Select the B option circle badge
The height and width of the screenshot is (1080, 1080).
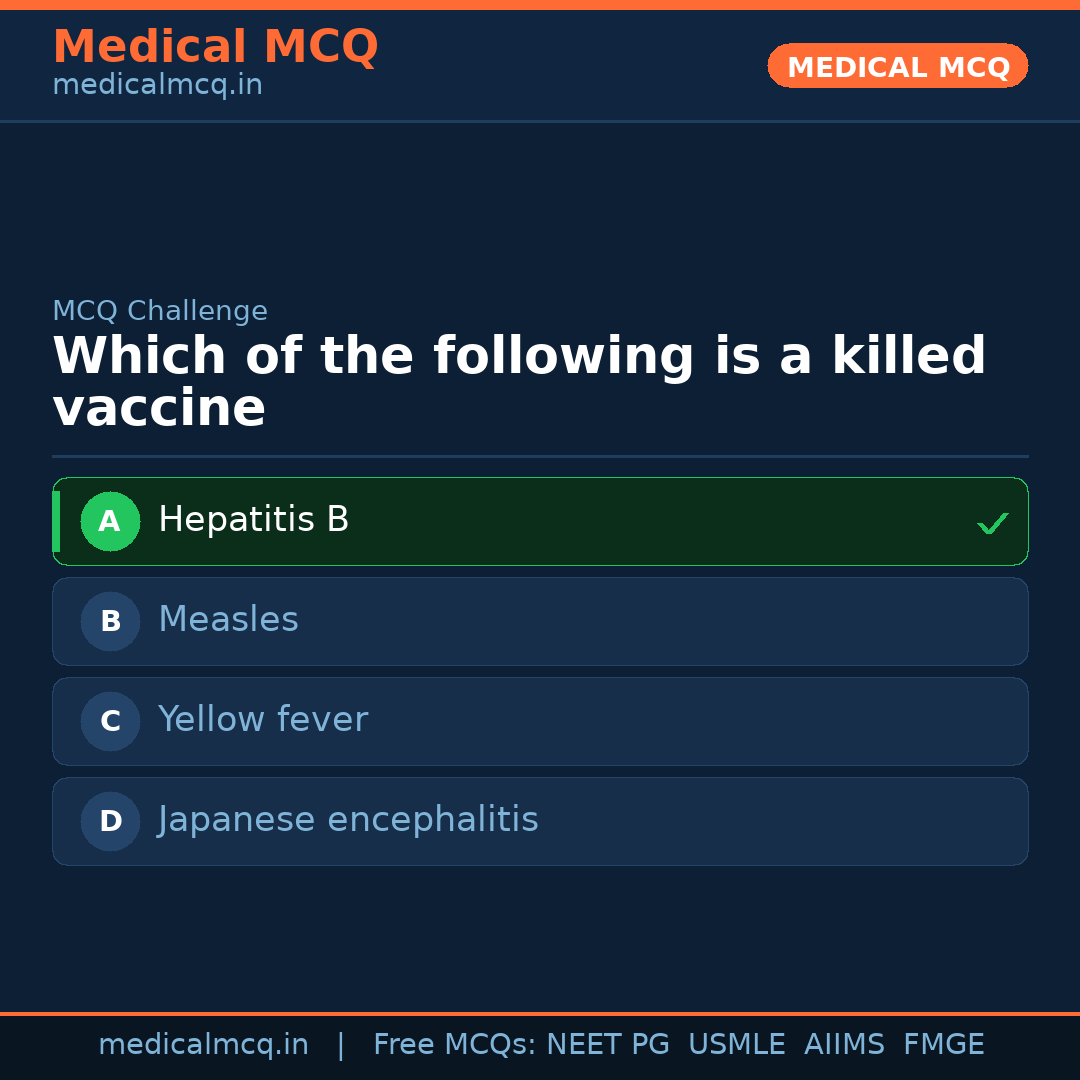[x=110, y=621]
